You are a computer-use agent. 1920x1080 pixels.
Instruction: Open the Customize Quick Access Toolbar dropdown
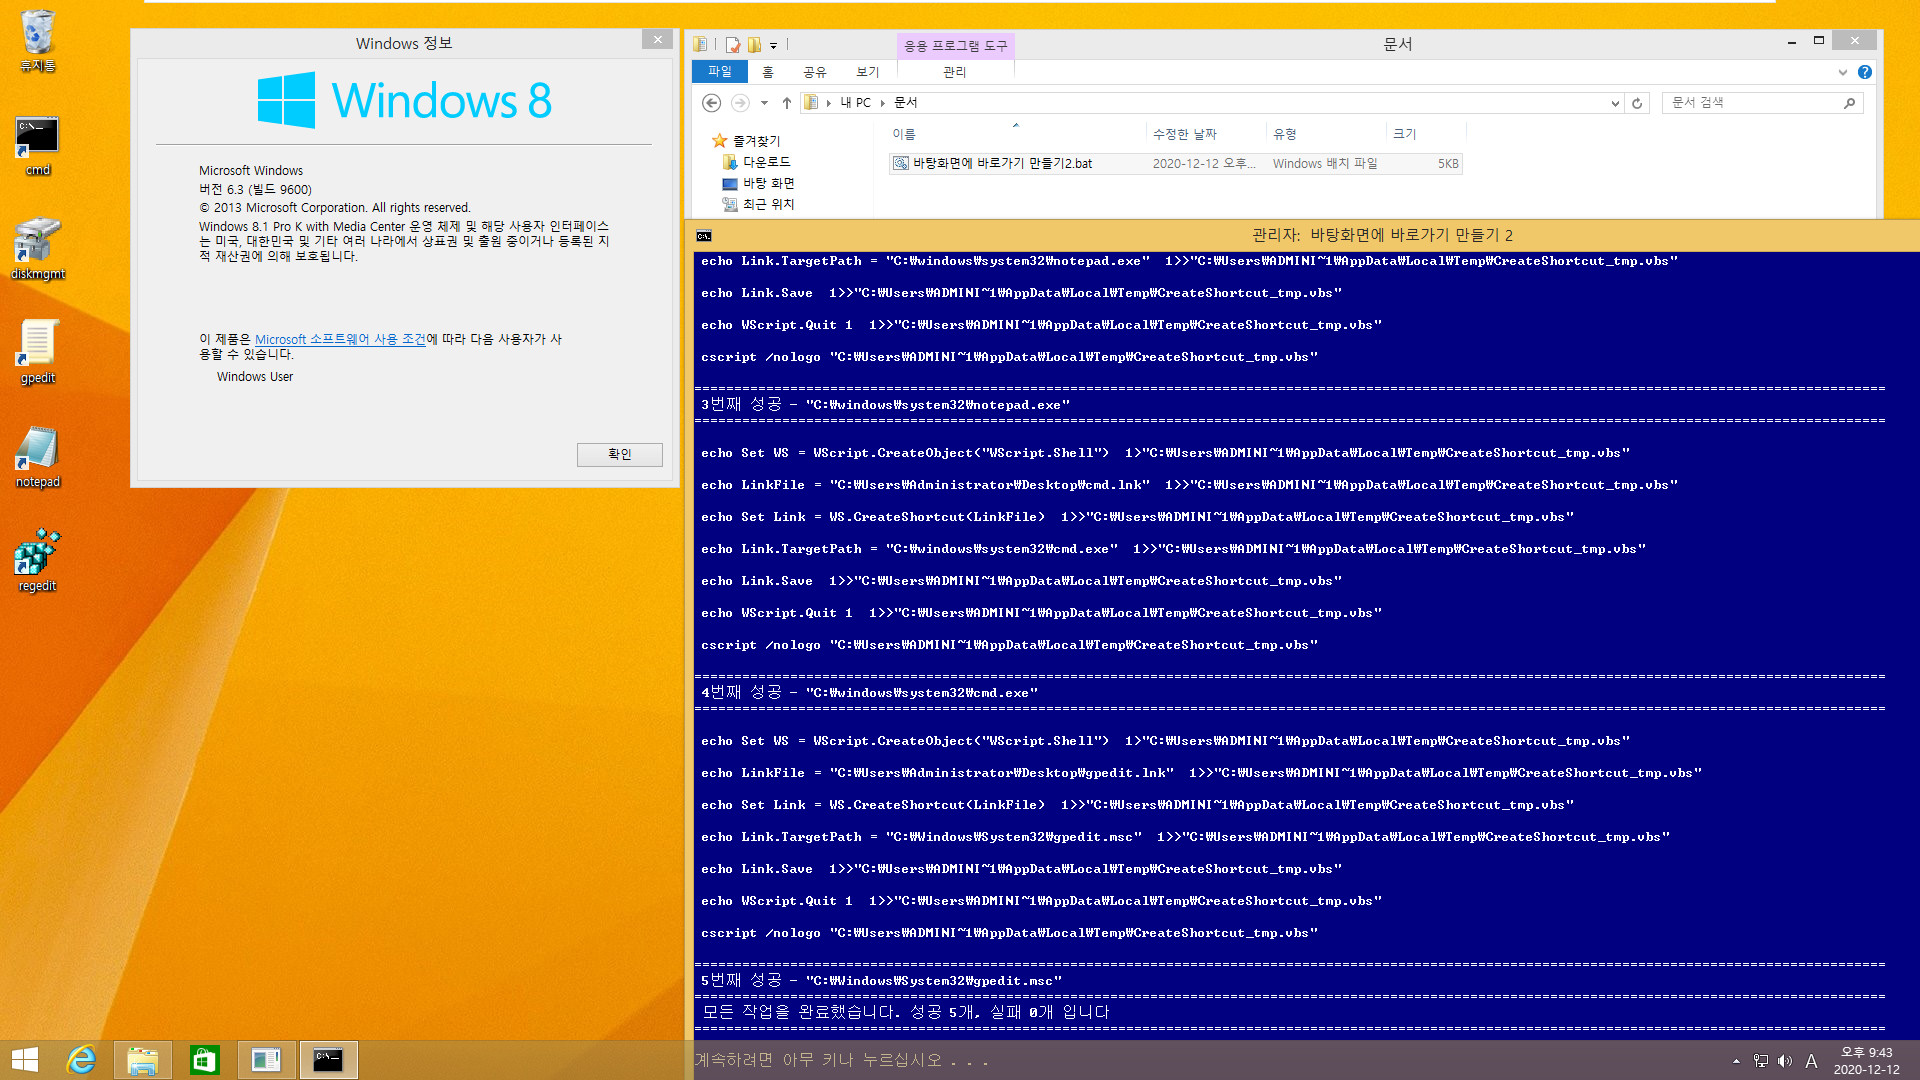773,45
